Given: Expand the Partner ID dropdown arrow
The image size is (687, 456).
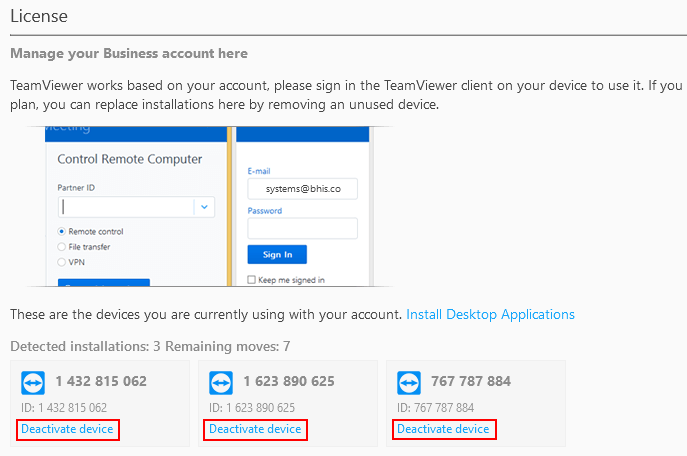Looking at the screenshot, I should click(204, 207).
